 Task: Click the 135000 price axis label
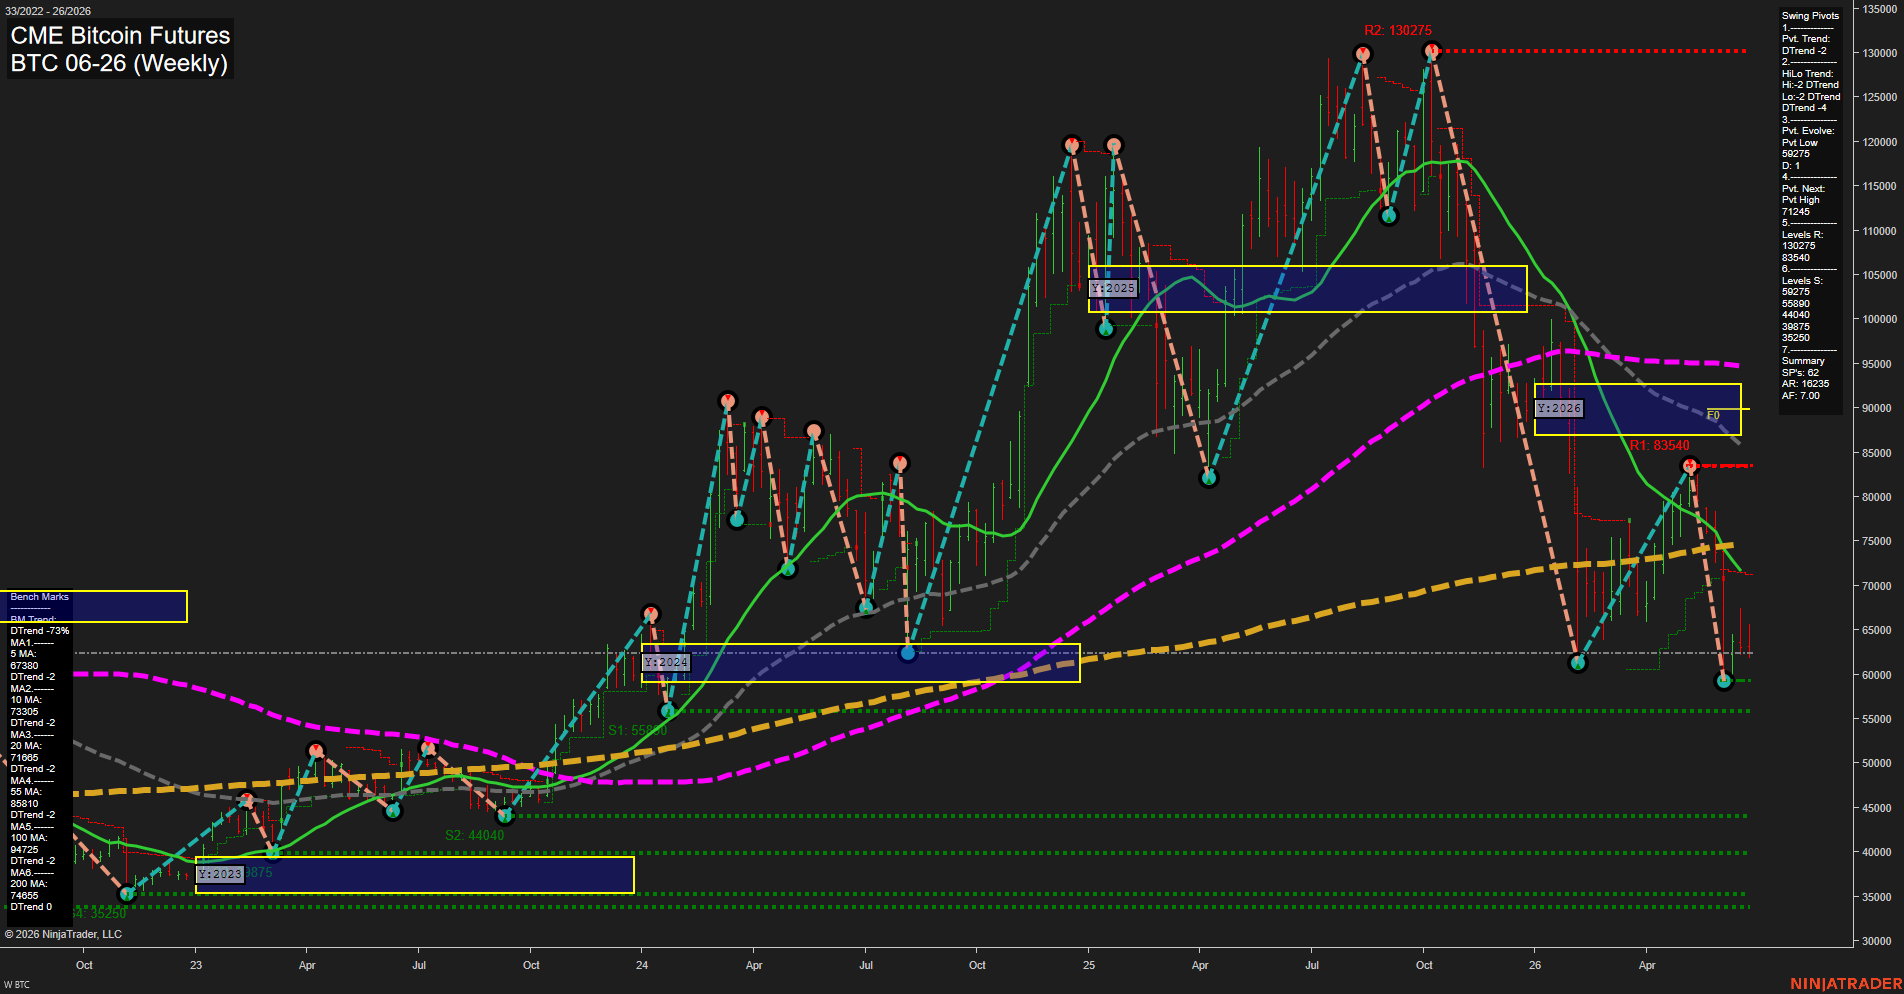click(x=1880, y=9)
